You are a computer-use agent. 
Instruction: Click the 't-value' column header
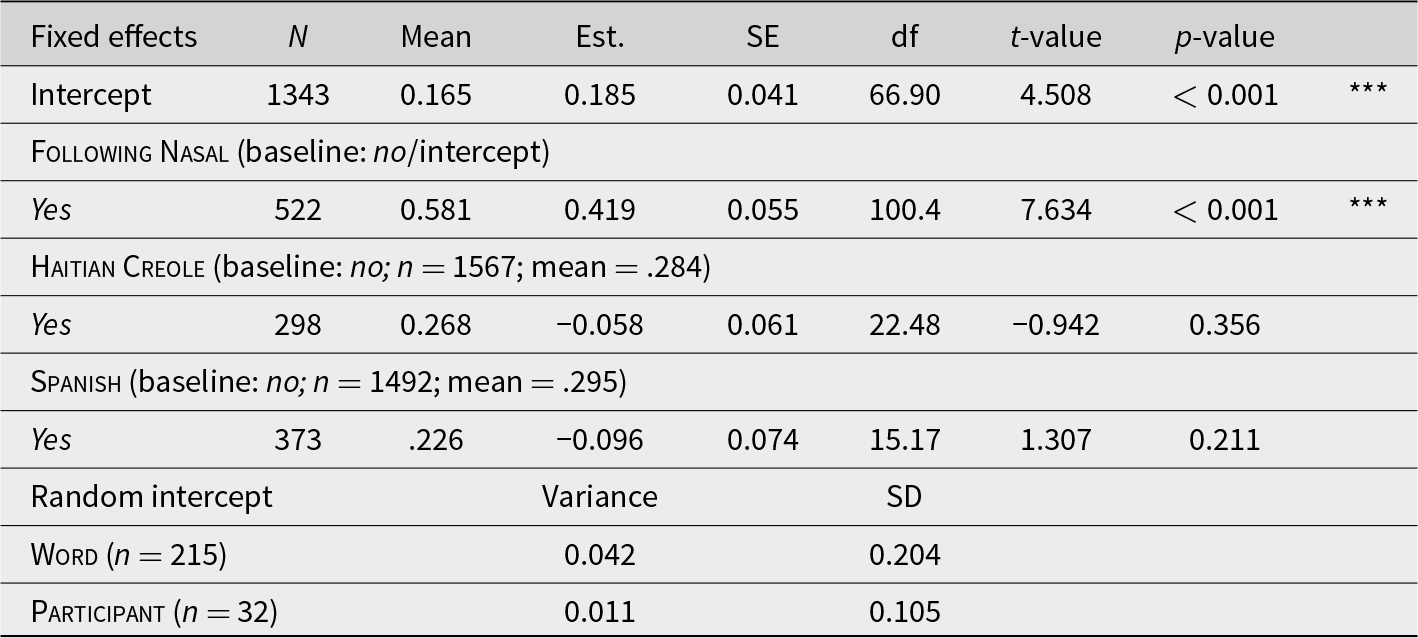[1055, 38]
